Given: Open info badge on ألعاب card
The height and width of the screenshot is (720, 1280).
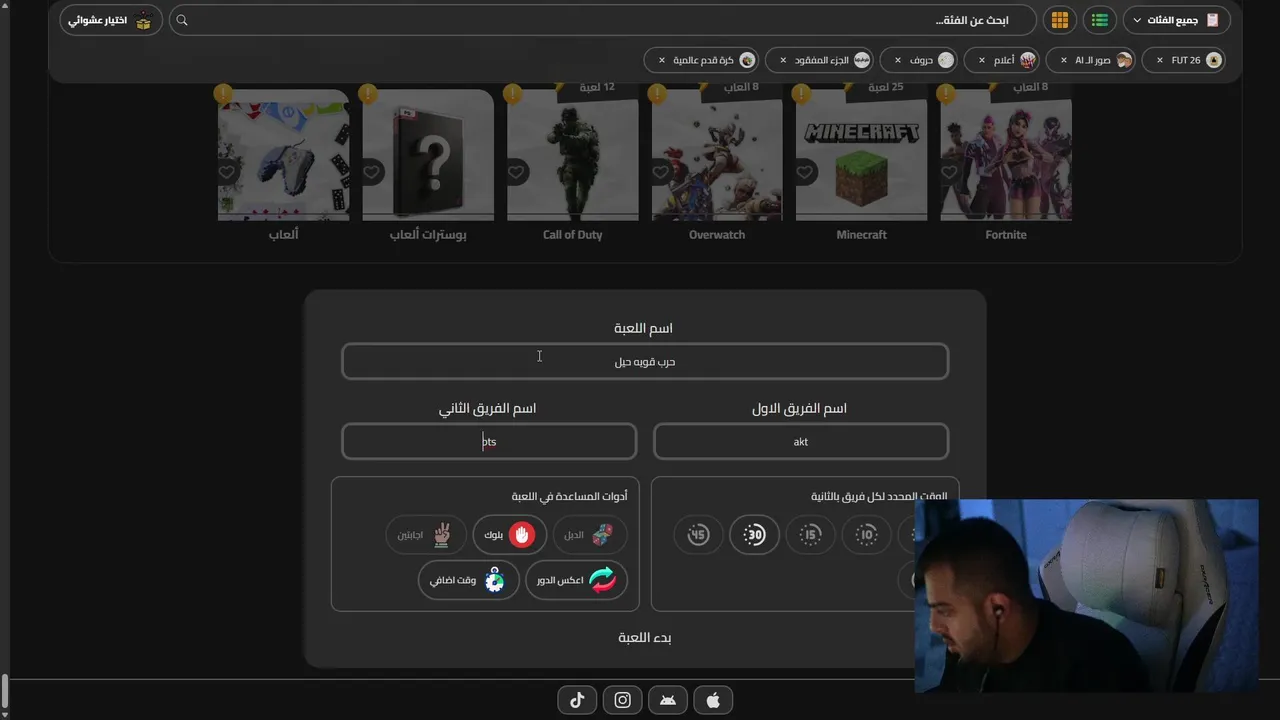Looking at the screenshot, I should 224,94.
